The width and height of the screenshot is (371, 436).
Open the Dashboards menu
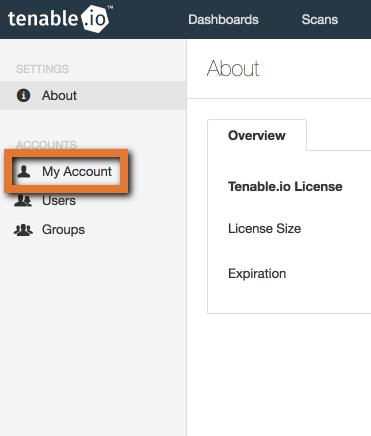(223, 19)
